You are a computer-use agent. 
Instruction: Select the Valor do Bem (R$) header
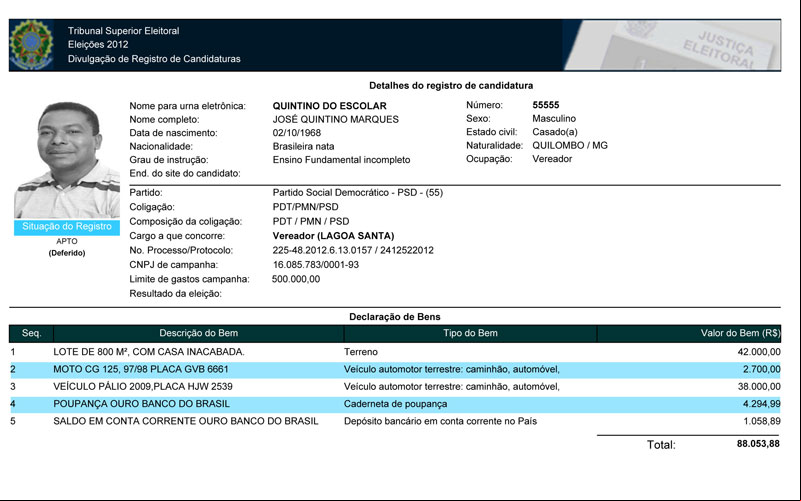689,333
